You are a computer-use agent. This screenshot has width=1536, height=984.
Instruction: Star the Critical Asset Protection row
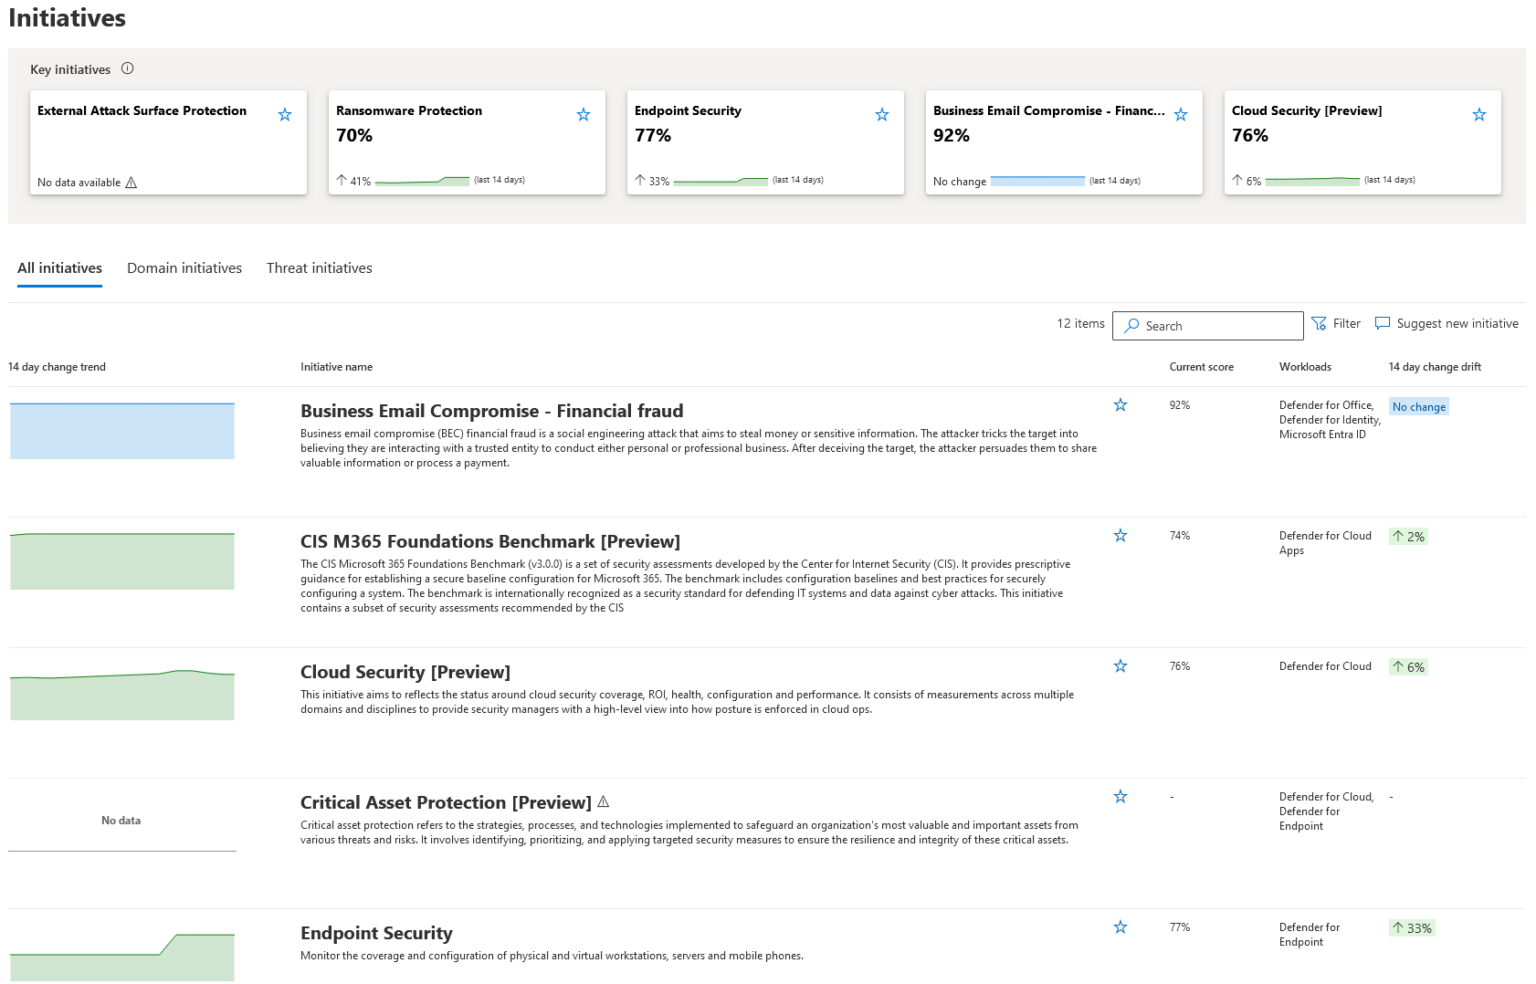(1120, 797)
